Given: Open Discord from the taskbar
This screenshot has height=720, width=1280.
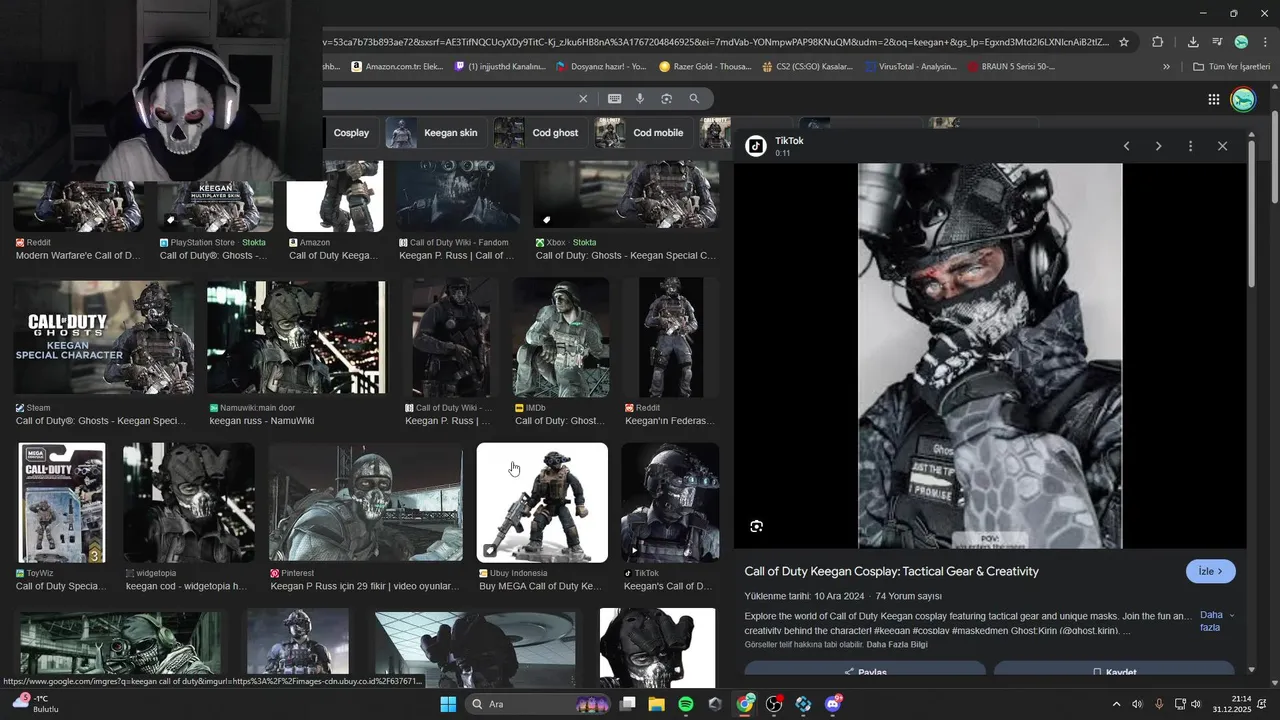Looking at the screenshot, I should pos(833,704).
